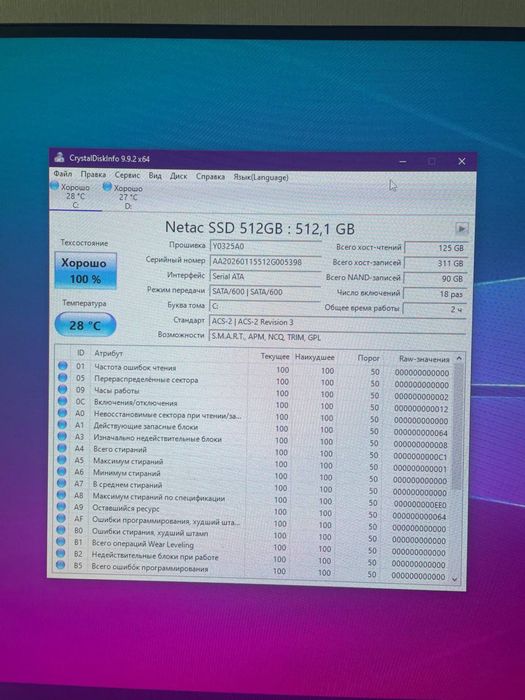The image size is (525, 700).
Task: Select the row Всего стираний
Action: coord(253,451)
